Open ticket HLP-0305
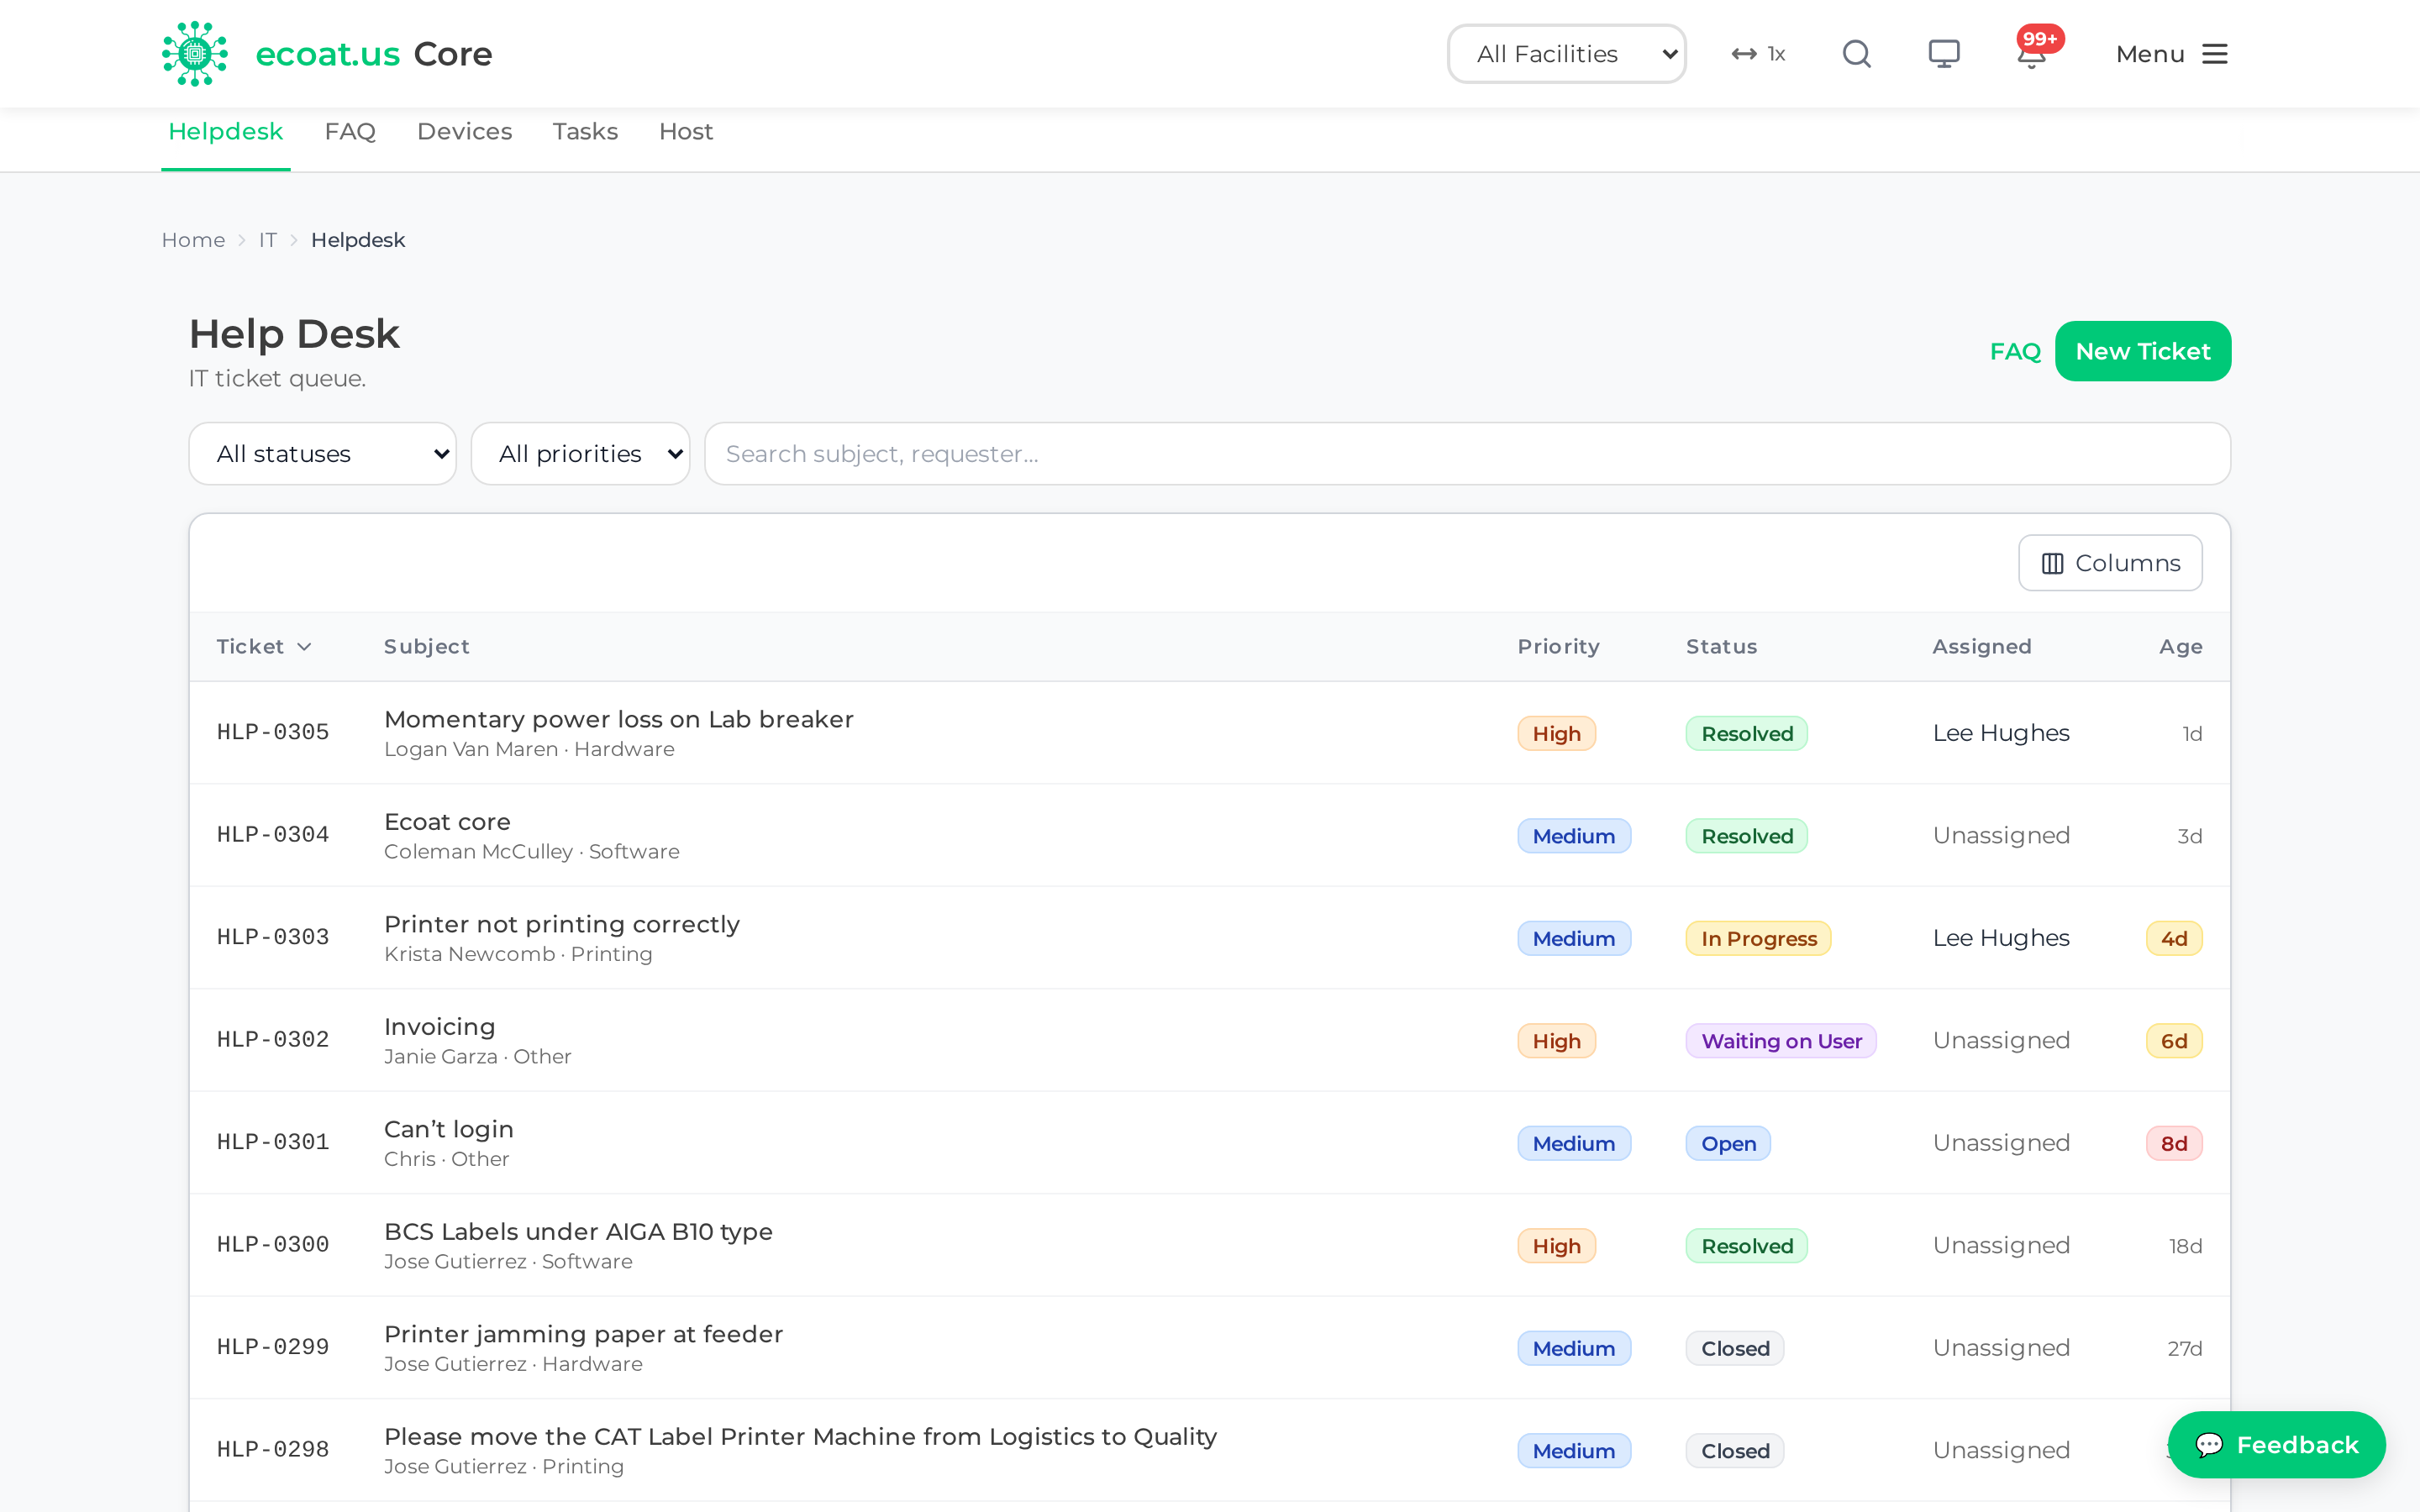Screen dimensions: 2420x1512 (273, 732)
